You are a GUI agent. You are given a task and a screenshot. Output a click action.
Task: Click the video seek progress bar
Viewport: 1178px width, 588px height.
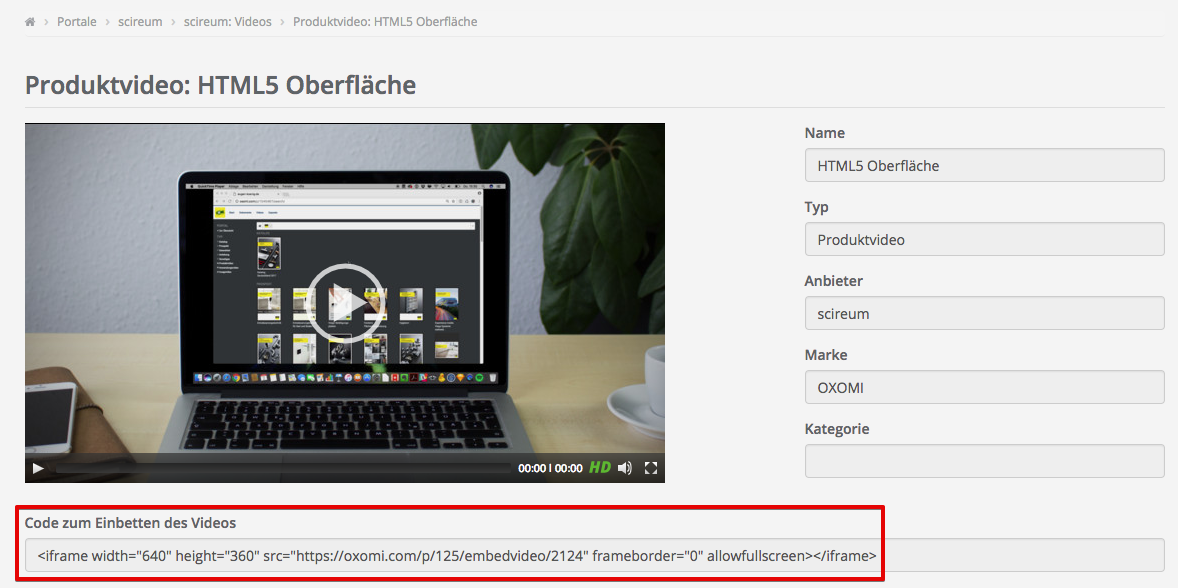[x=280, y=468]
